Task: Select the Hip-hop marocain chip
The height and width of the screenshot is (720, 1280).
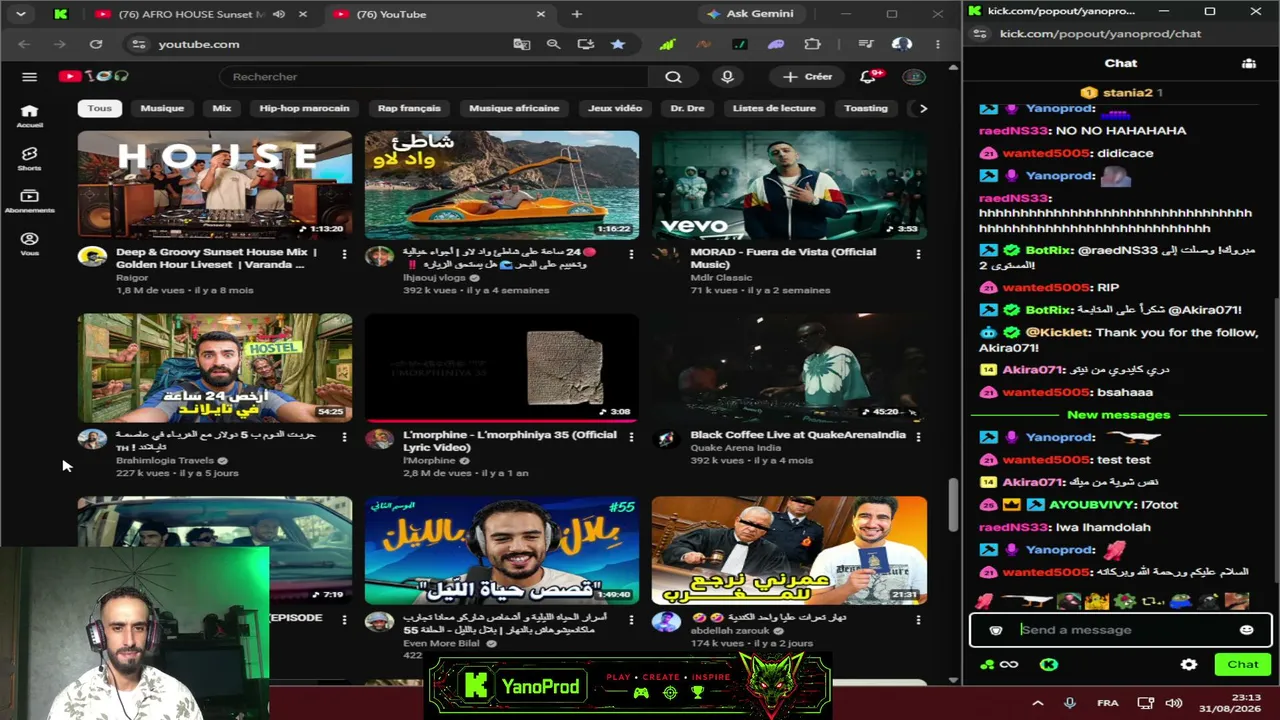Action: tap(304, 108)
